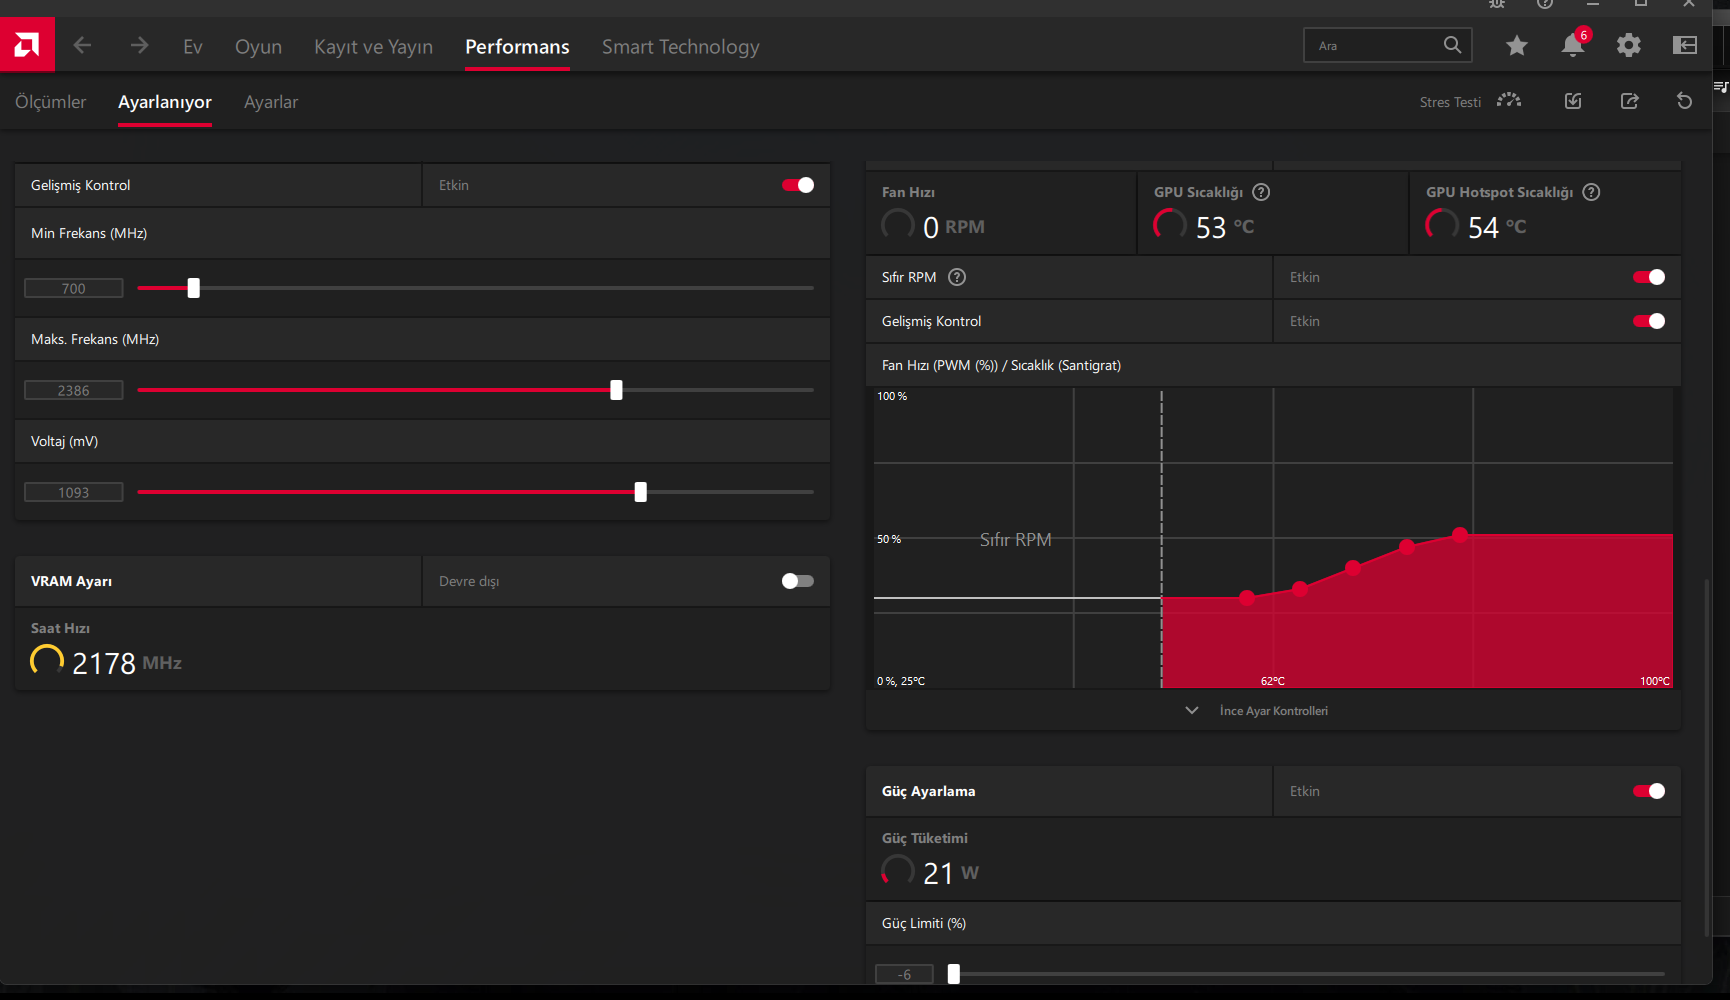Click the vertical scrollbar on the right

pos(1707,756)
